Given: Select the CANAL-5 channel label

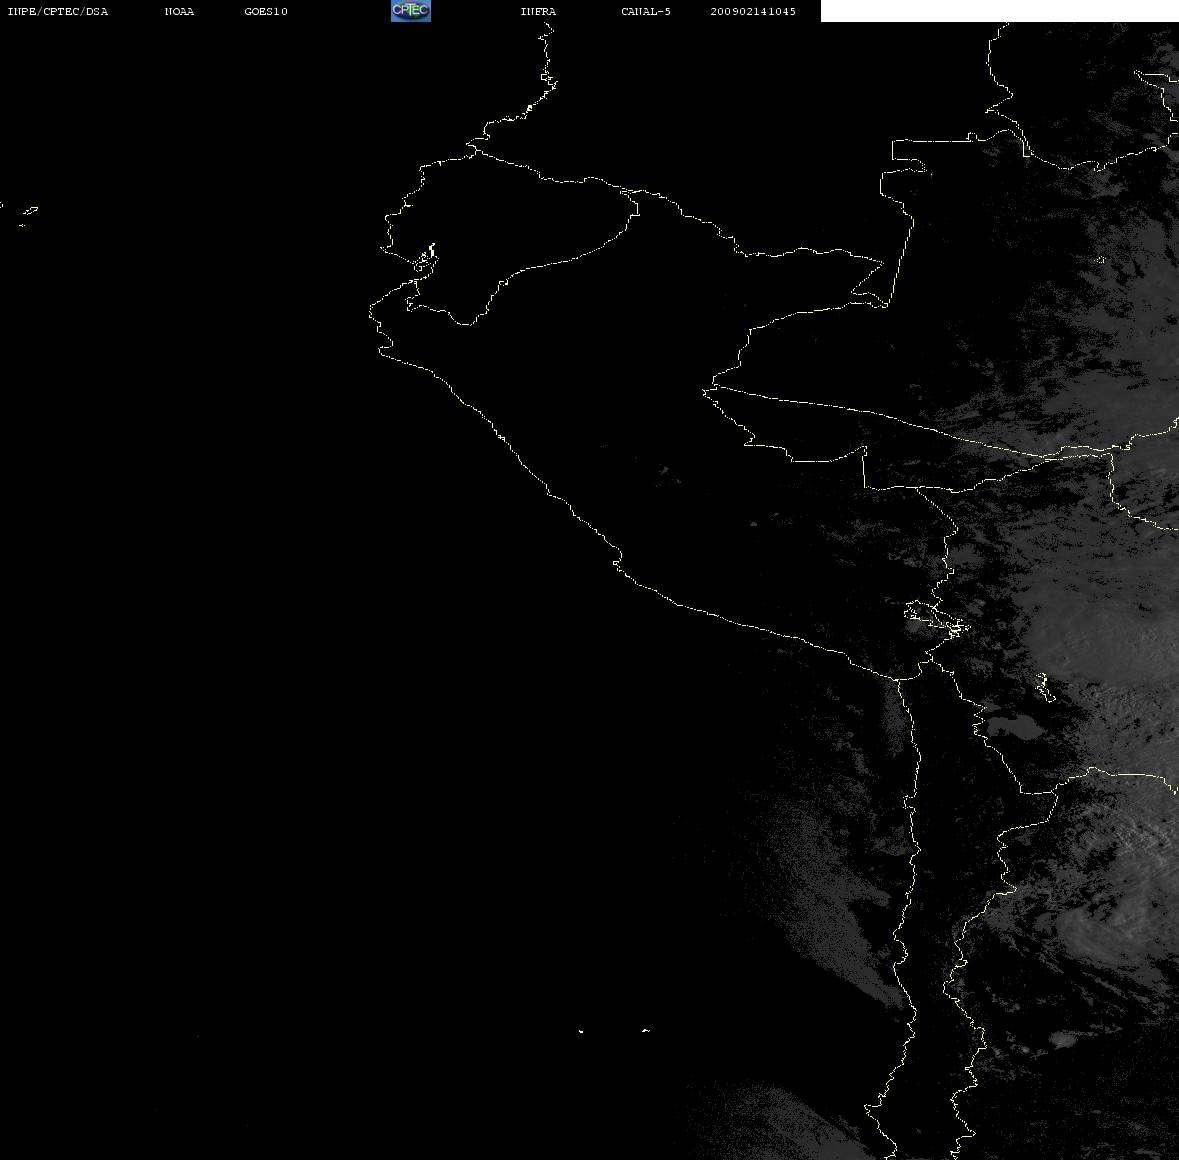Looking at the screenshot, I should point(646,11).
